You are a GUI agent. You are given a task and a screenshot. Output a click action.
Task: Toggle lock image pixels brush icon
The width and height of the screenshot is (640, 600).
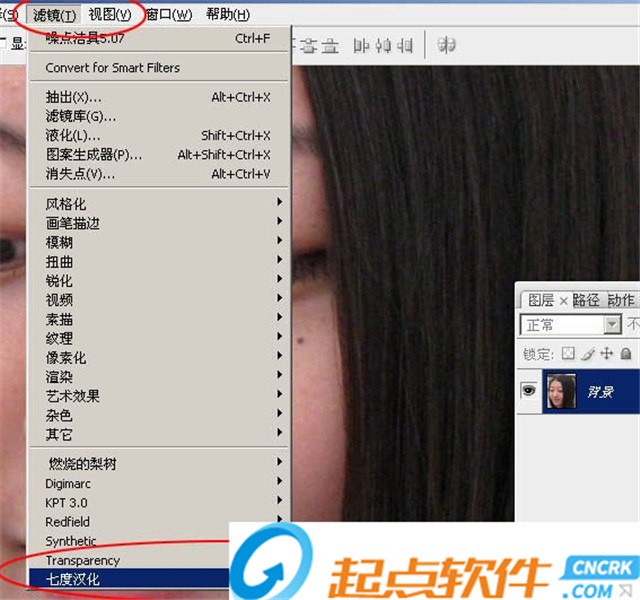point(587,353)
